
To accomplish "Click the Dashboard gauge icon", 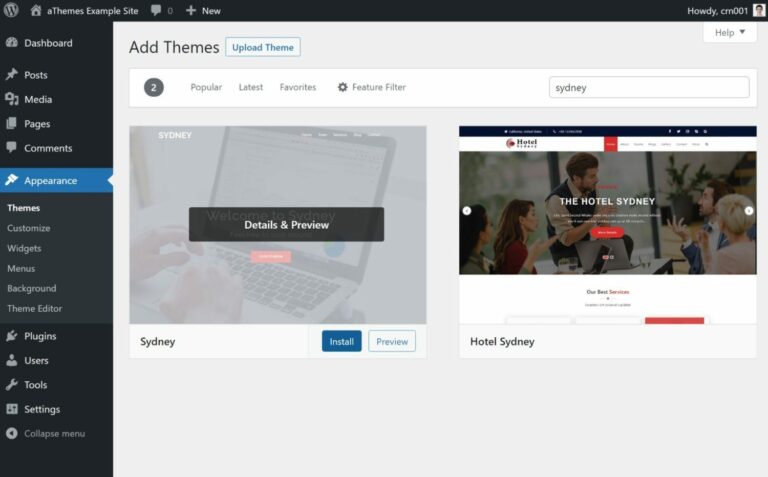I will [12, 43].
